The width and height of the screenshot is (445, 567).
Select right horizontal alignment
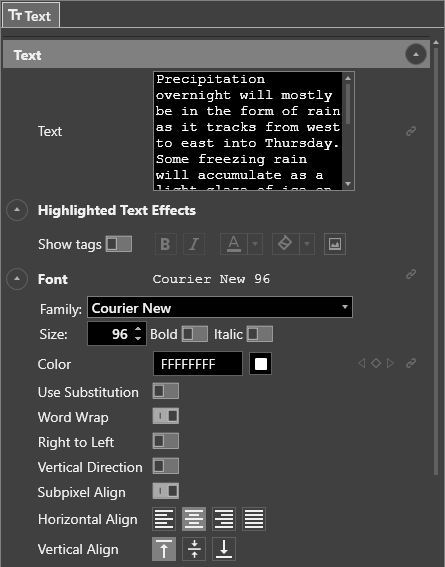(224, 519)
